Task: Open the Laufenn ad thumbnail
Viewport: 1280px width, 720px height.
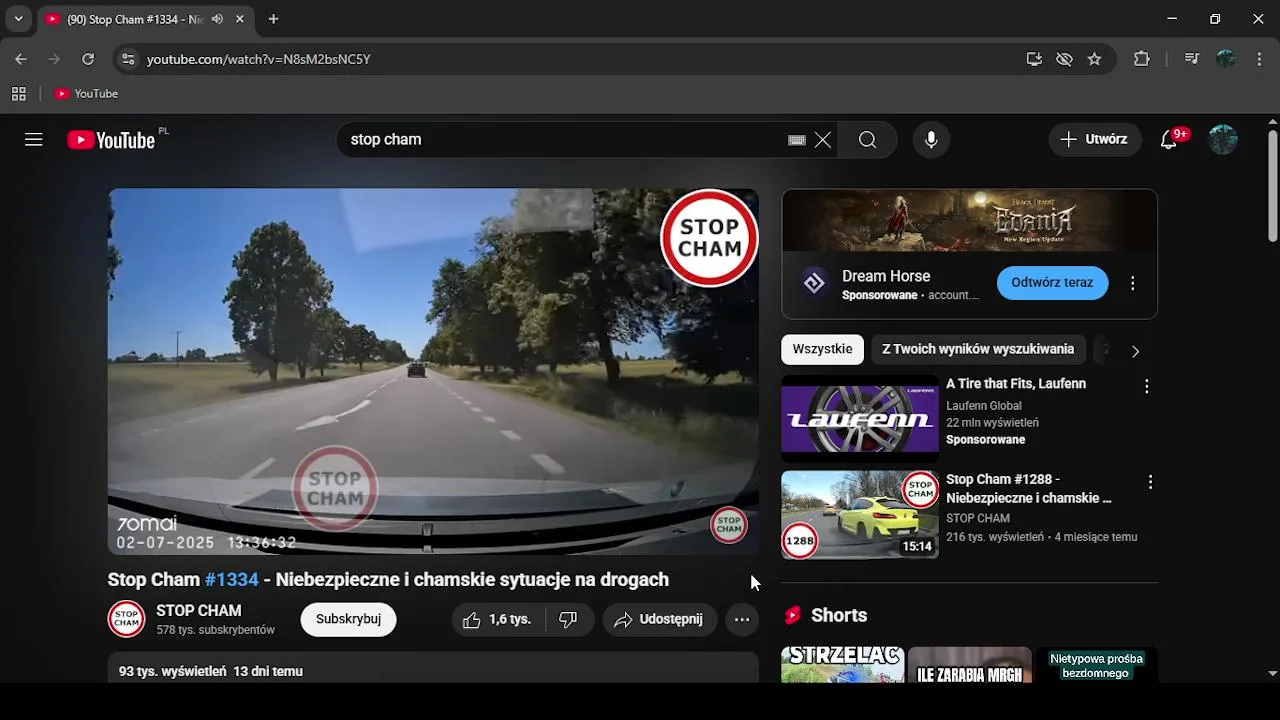Action: (x=860, y=420)
